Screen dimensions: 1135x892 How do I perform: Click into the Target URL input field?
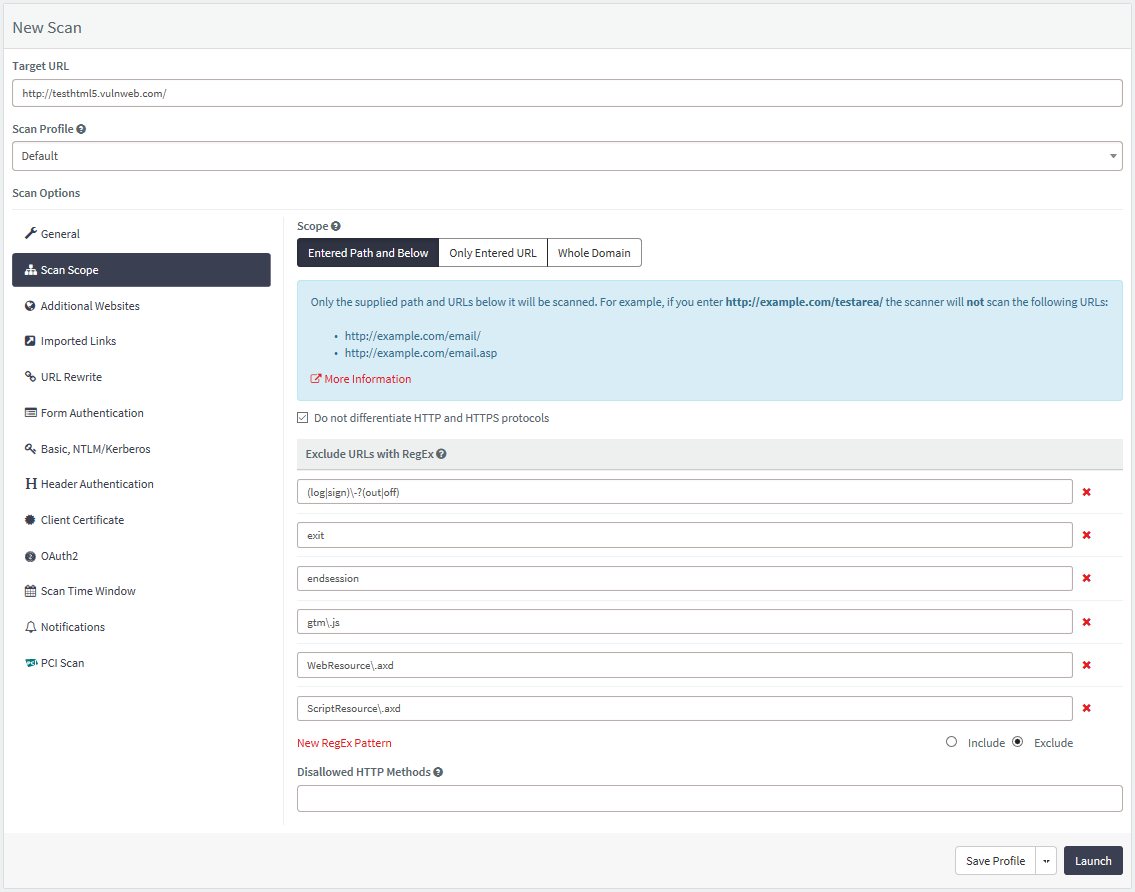(567, 93)
